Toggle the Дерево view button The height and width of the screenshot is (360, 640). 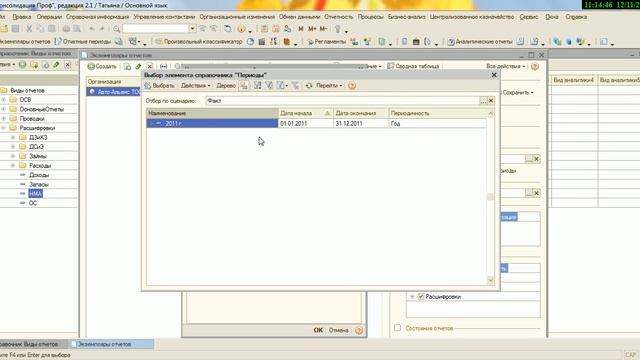coord(226,86)
